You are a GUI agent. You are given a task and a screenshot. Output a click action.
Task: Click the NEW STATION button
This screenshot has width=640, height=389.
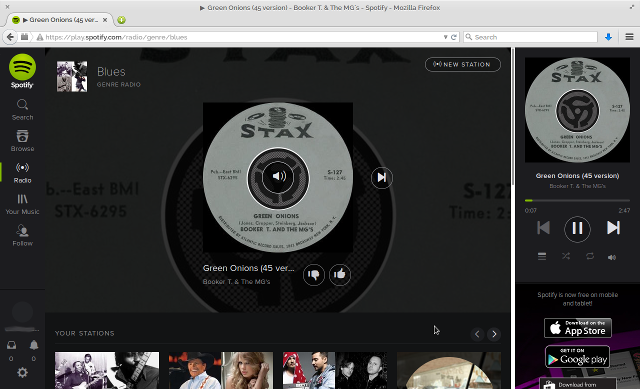463,64
